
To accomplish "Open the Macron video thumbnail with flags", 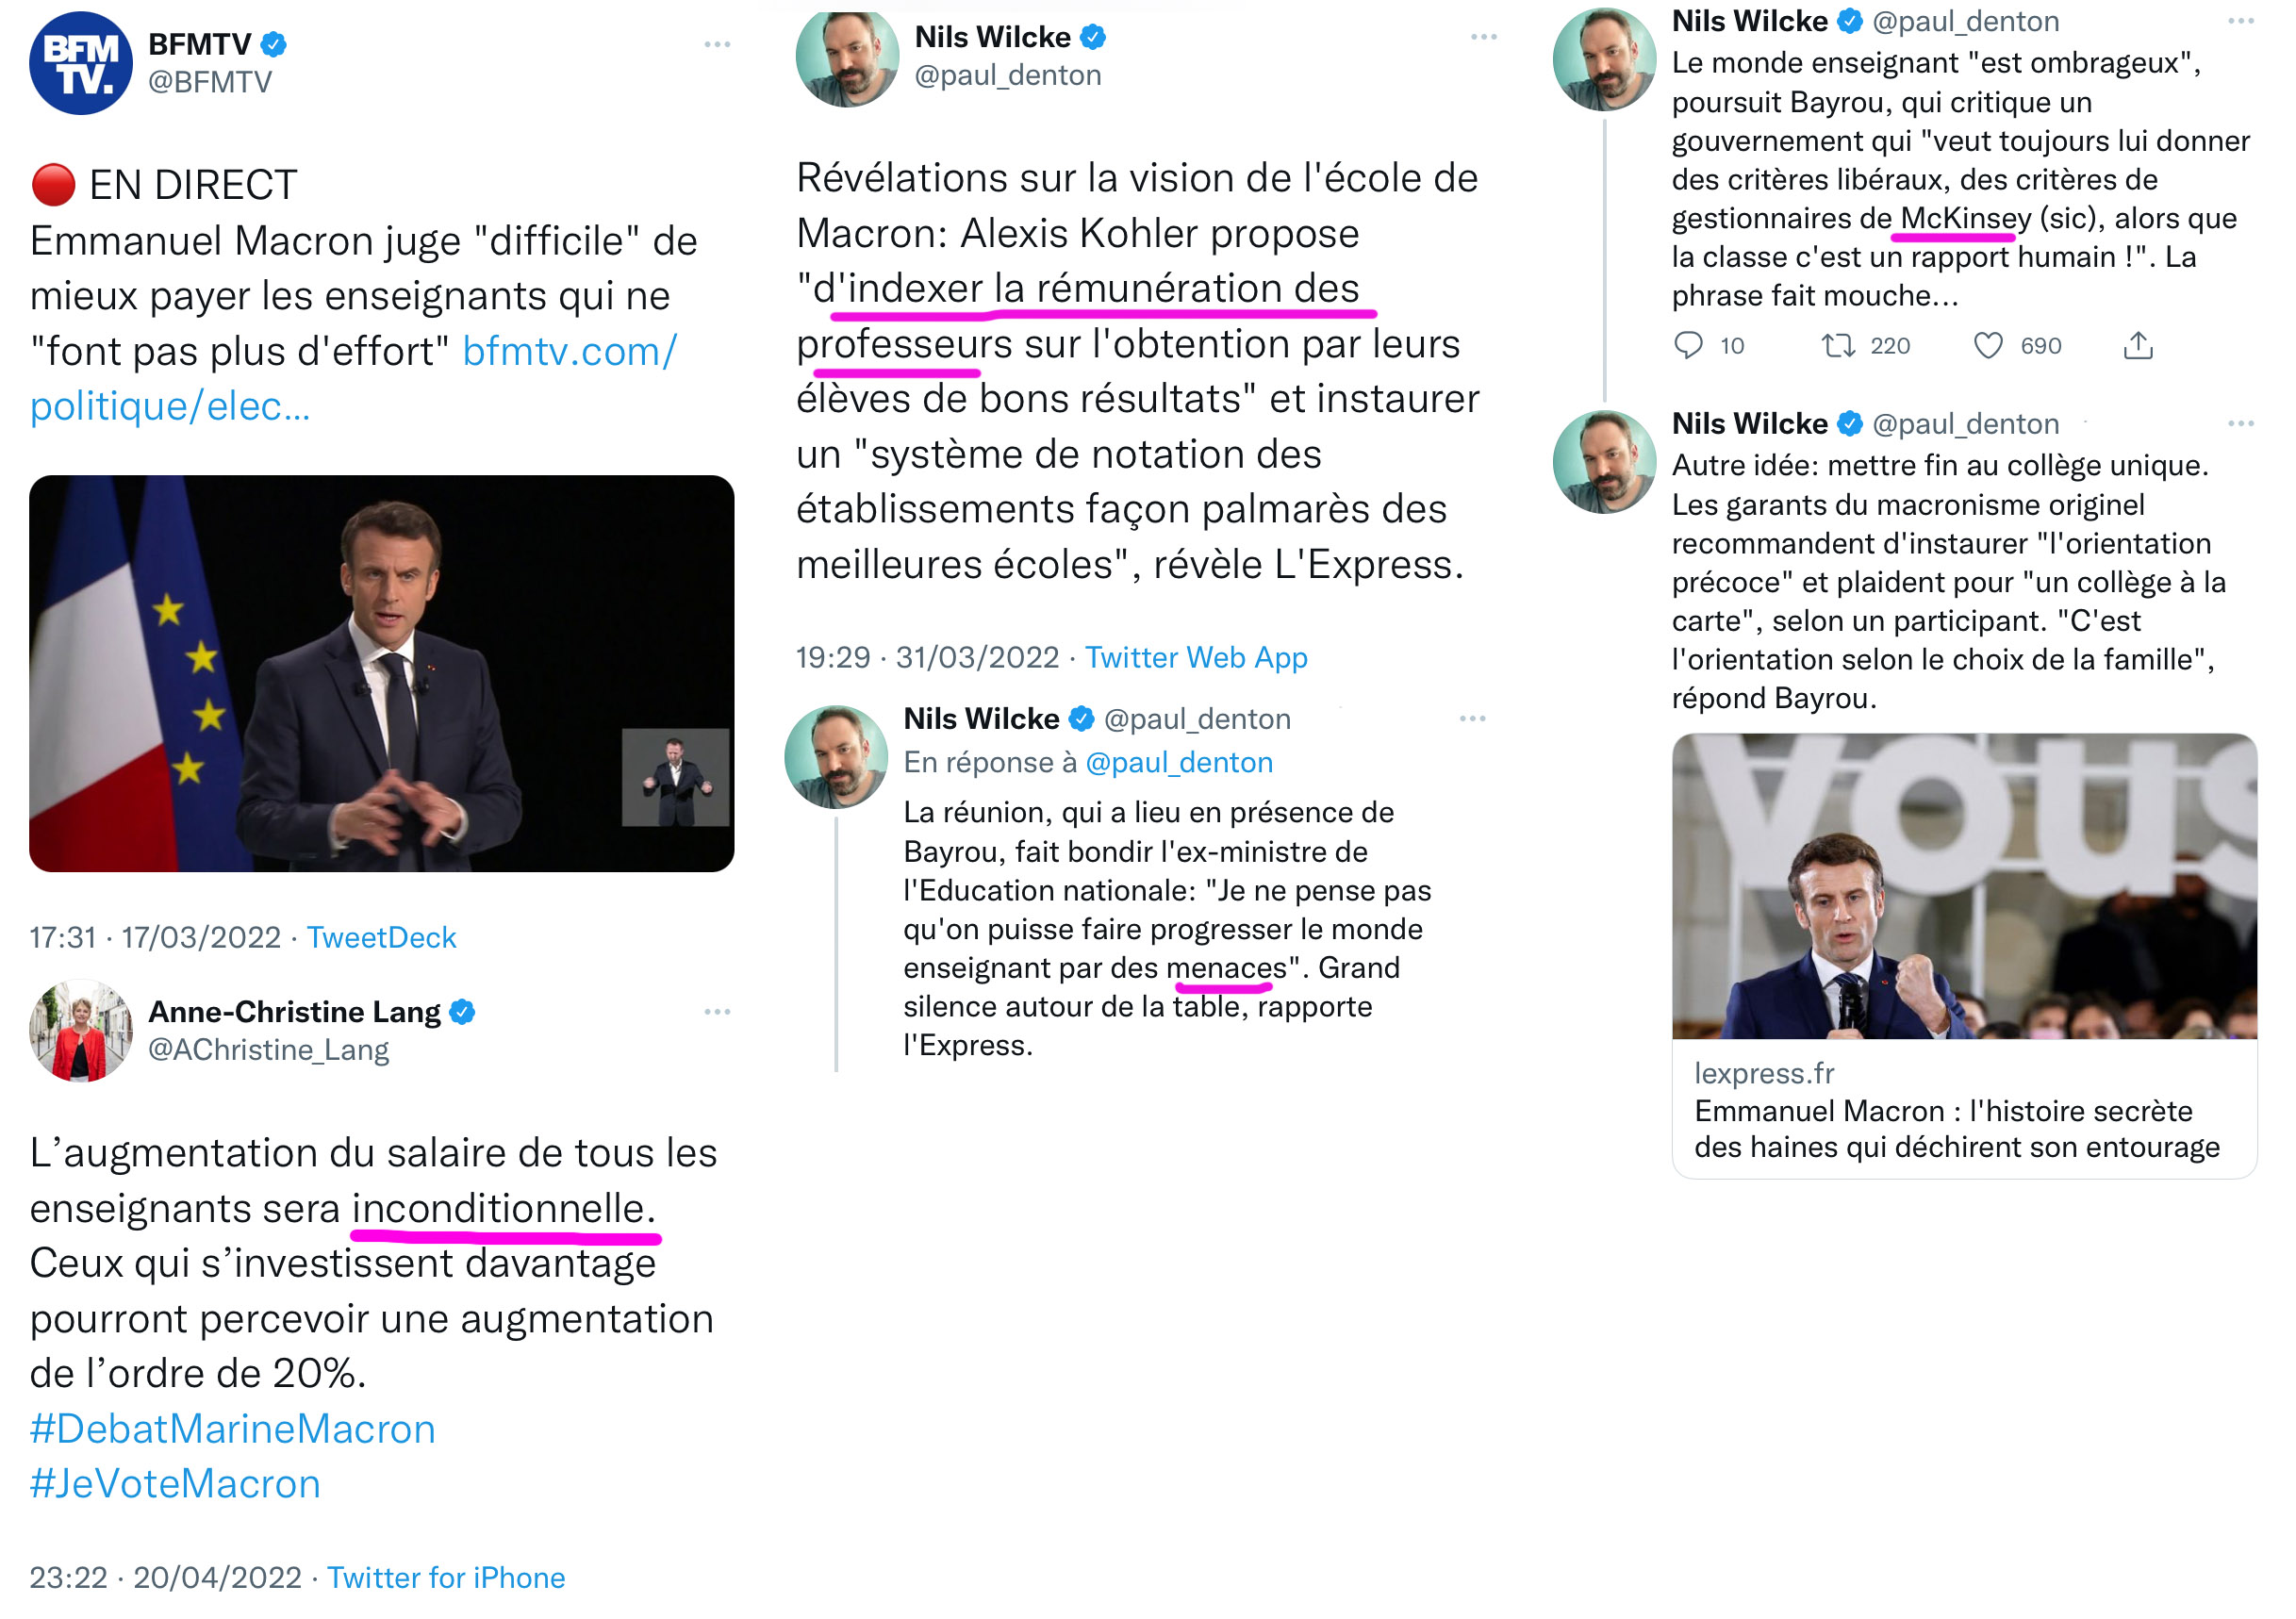I will click(381, 673).
